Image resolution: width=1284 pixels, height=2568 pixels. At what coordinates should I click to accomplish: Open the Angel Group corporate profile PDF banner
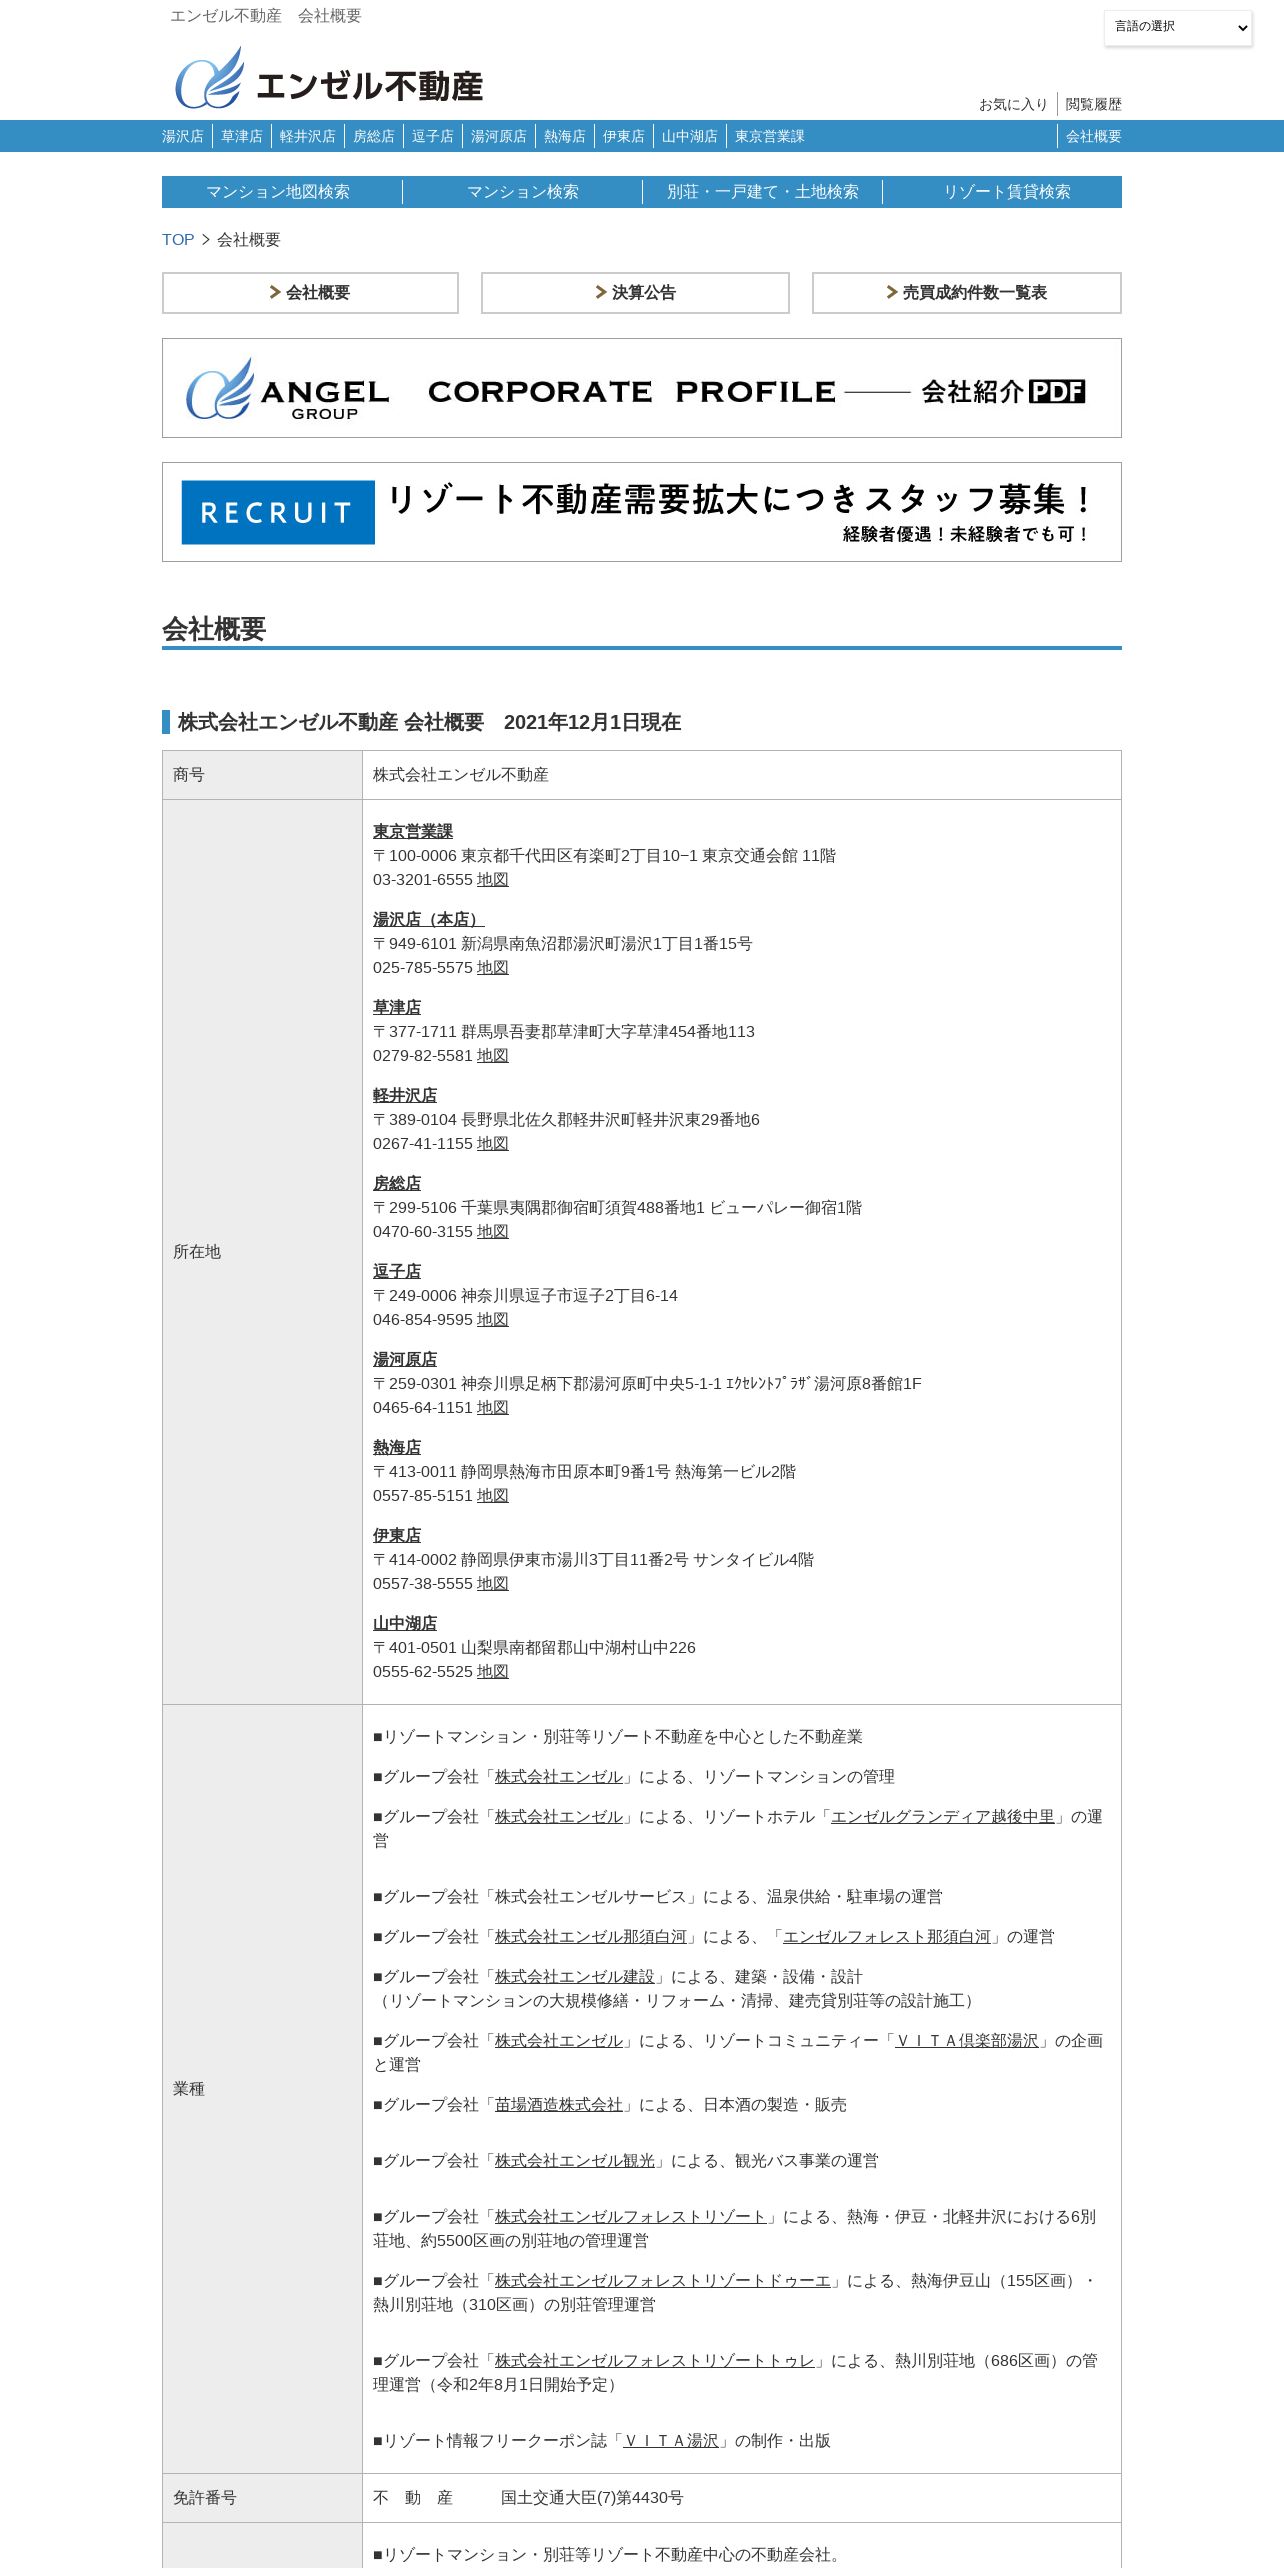pos(642,388)
